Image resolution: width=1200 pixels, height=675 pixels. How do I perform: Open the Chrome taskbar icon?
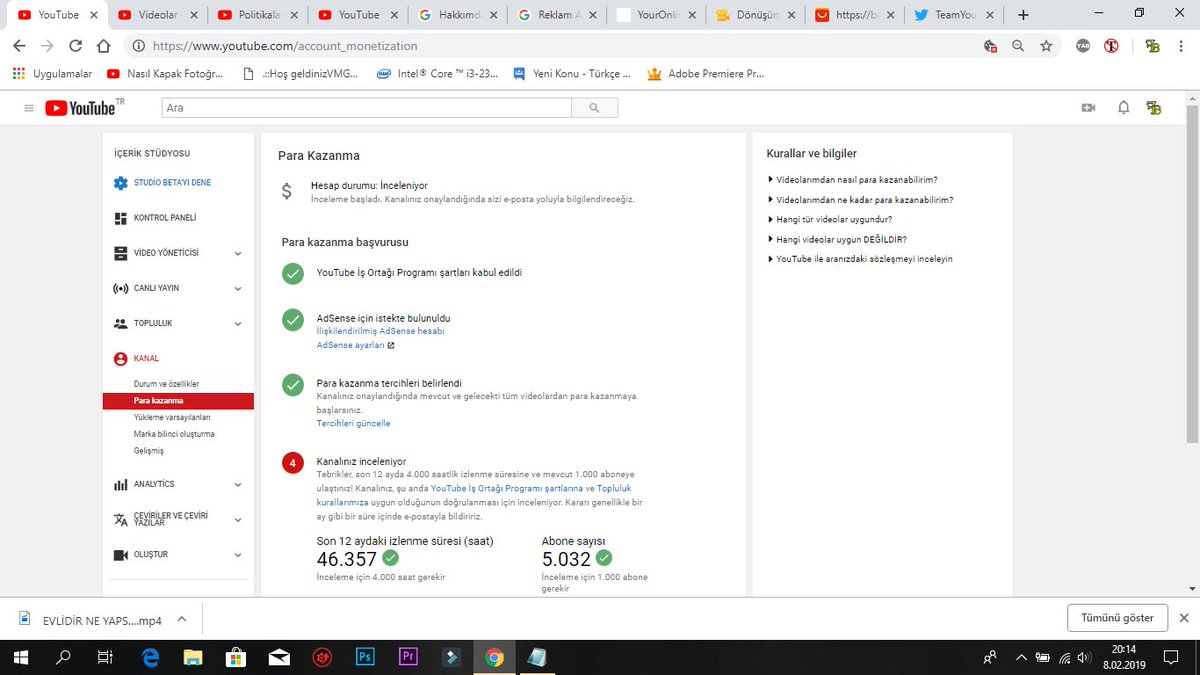tap(494, 657)
